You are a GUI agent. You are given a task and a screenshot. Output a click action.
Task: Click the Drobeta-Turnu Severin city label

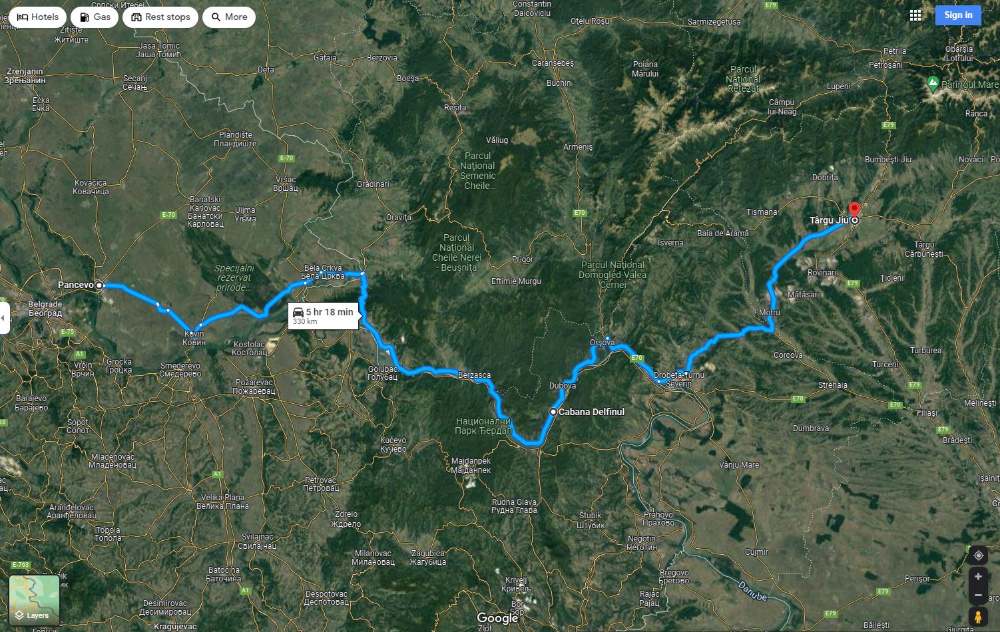click(x=680, y=379)
